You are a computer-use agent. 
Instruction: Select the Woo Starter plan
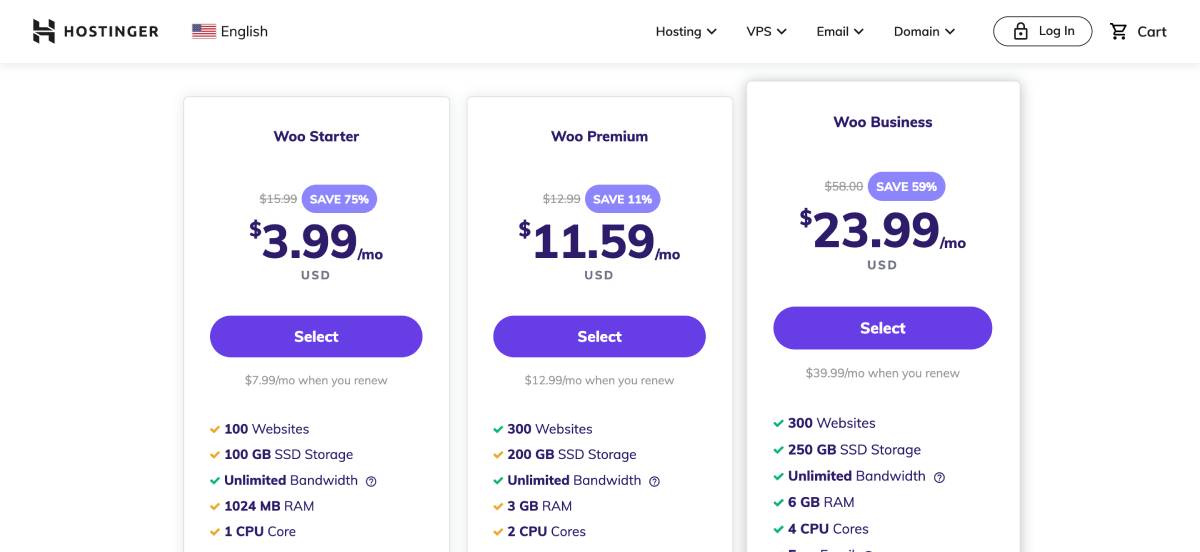[316, 336]
